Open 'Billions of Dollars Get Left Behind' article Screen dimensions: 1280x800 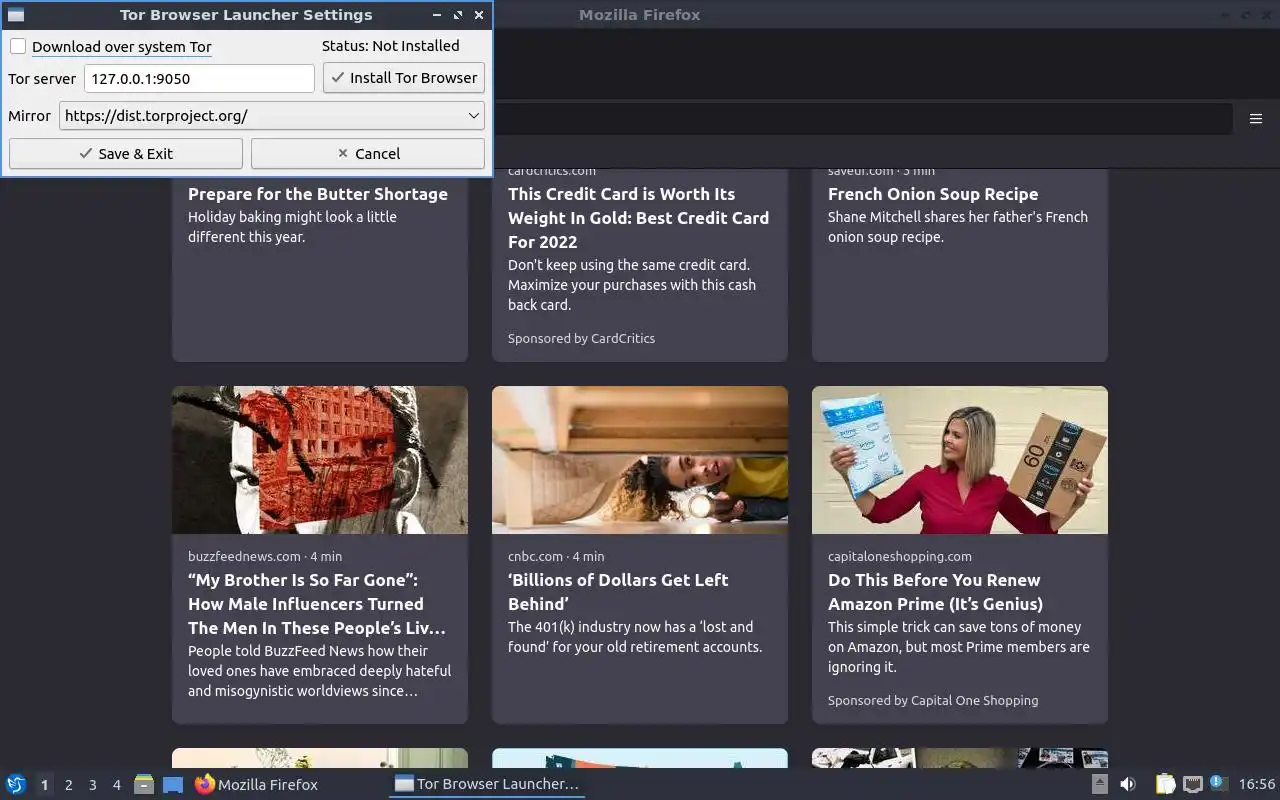[618, 592]
